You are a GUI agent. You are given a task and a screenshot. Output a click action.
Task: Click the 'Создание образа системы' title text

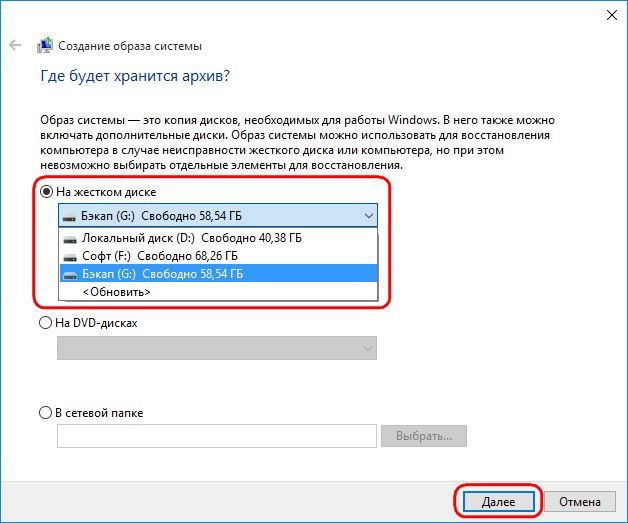coord(130,46)
